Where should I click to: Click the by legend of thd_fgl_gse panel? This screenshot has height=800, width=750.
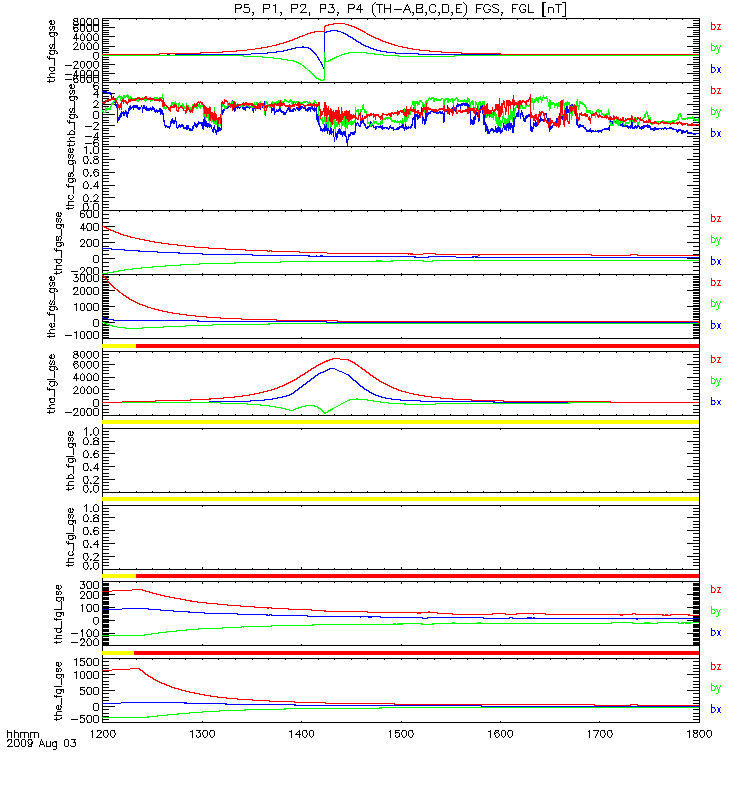click(x=716, y=611)
